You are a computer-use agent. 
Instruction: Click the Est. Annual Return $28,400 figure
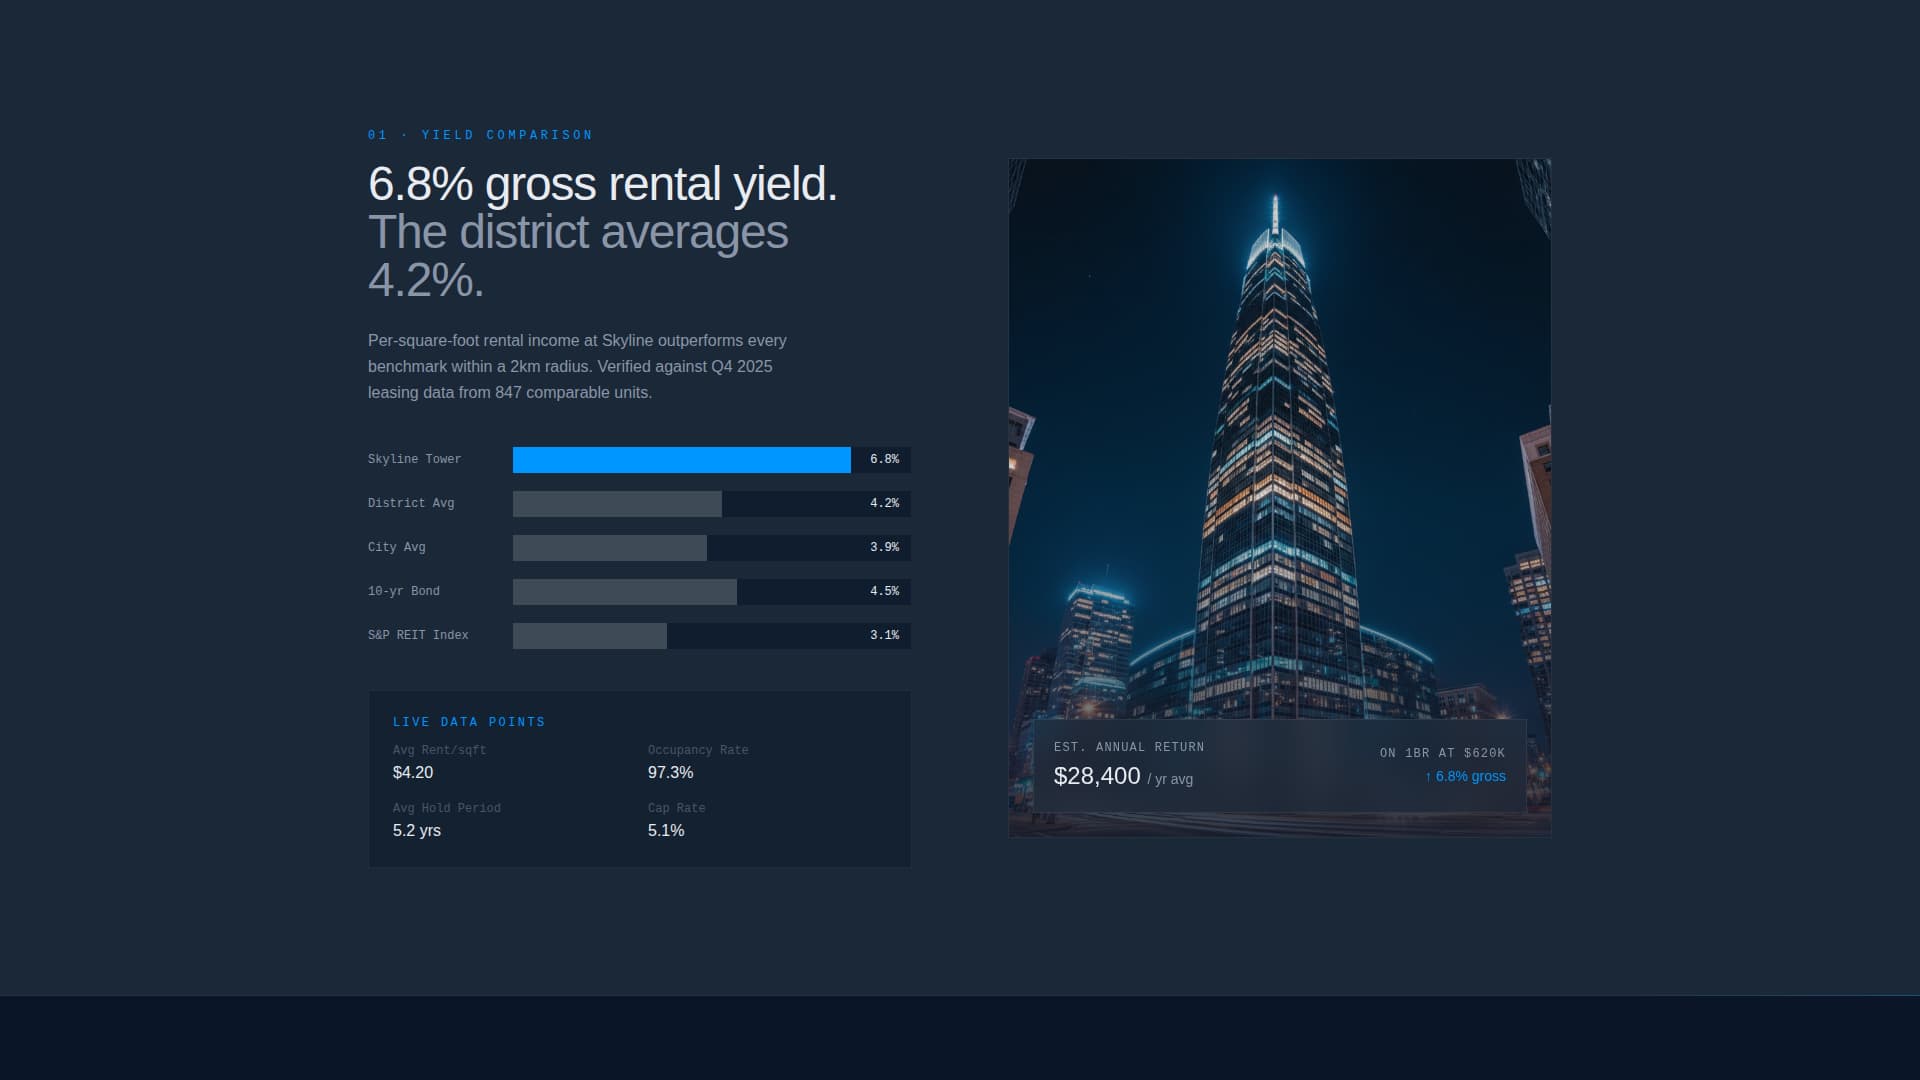click(x=1097, y=776)
